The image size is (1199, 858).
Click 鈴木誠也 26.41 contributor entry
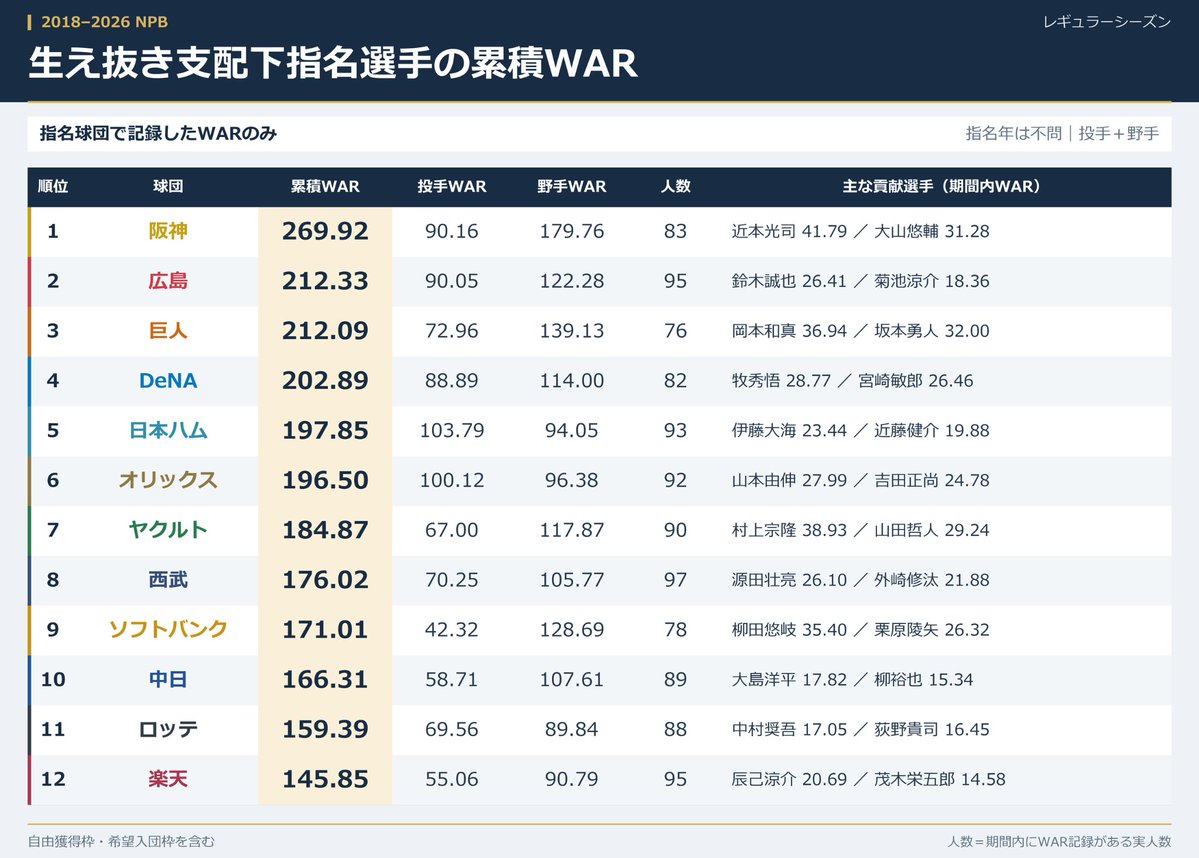tap(789, 281)
